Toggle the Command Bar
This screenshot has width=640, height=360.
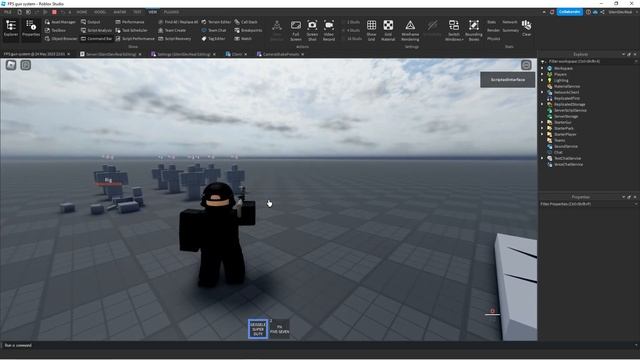click(96, 39)
